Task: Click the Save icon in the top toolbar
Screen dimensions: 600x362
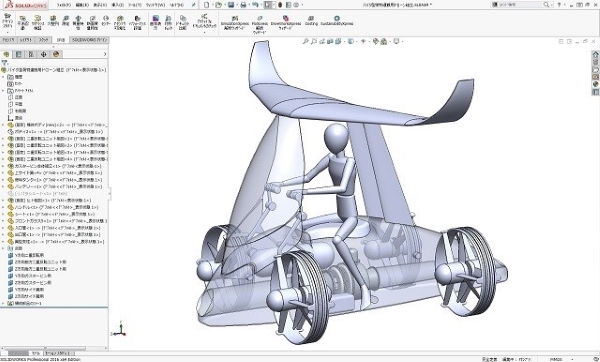Action: [x=231, y=5]
